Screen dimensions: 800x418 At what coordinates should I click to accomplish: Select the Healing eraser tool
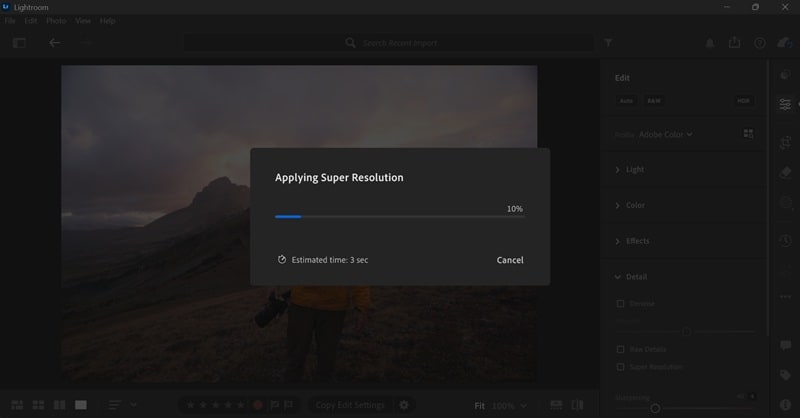point(785,173)
